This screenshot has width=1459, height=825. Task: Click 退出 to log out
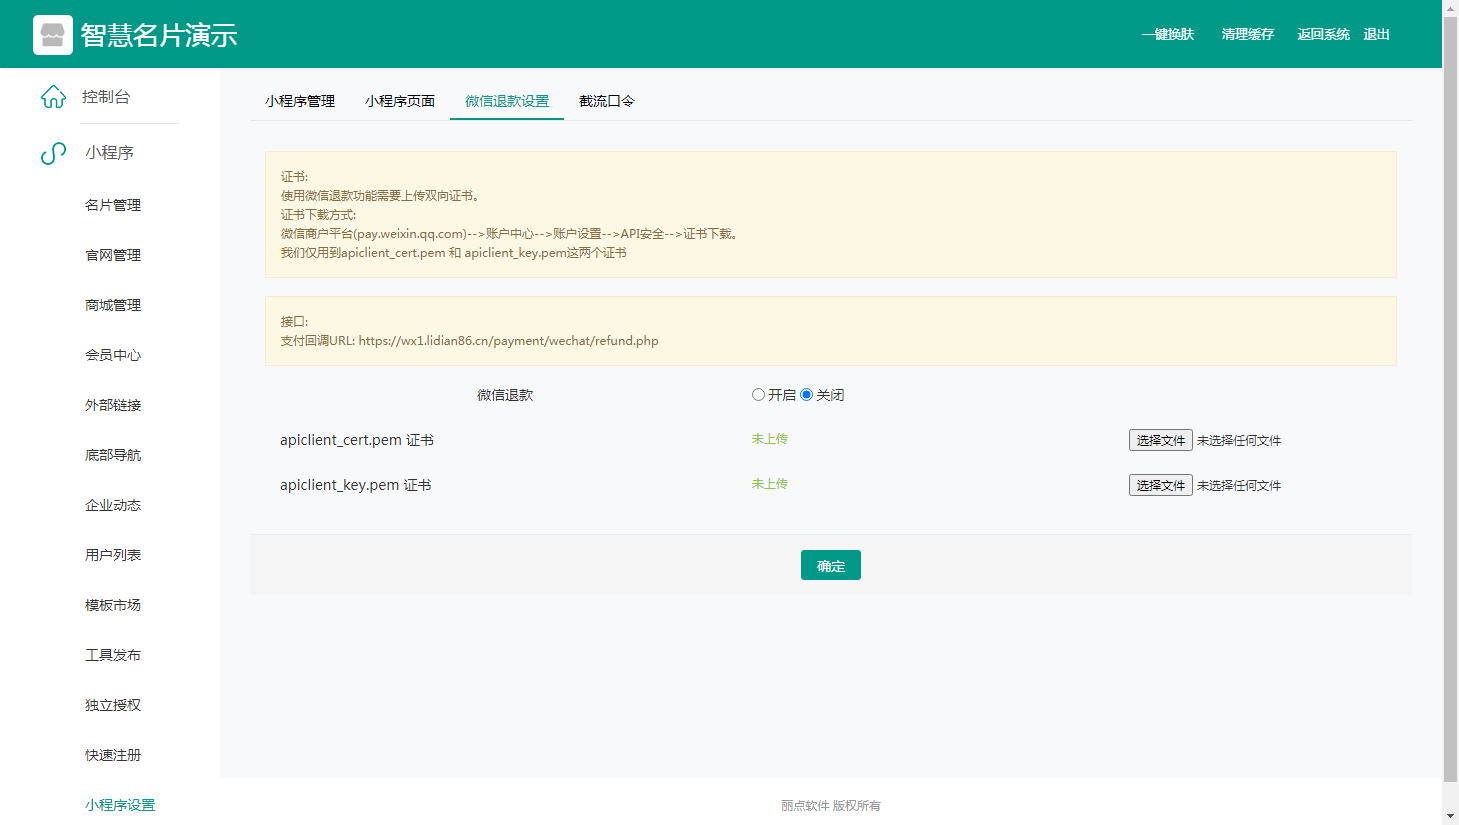coord(1377,34)
